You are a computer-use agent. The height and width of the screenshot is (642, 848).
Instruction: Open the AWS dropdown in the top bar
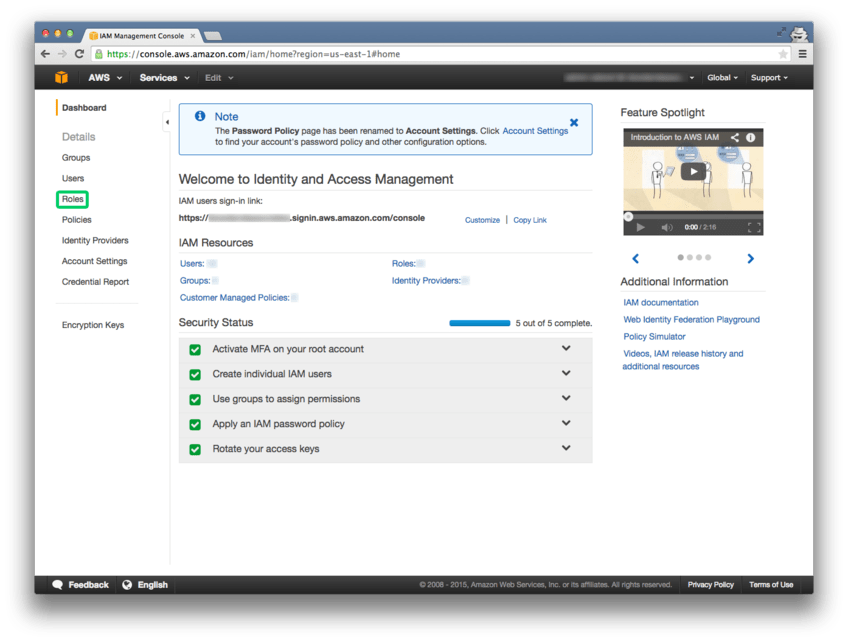(x=105, y=78)
